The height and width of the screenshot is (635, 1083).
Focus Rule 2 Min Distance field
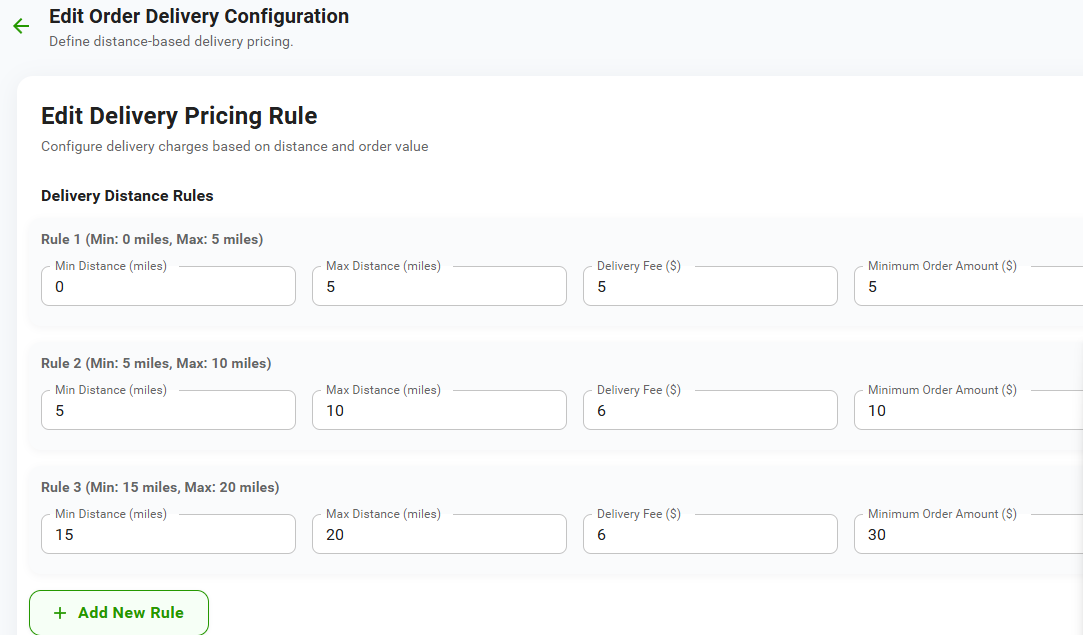pos(168,411)
